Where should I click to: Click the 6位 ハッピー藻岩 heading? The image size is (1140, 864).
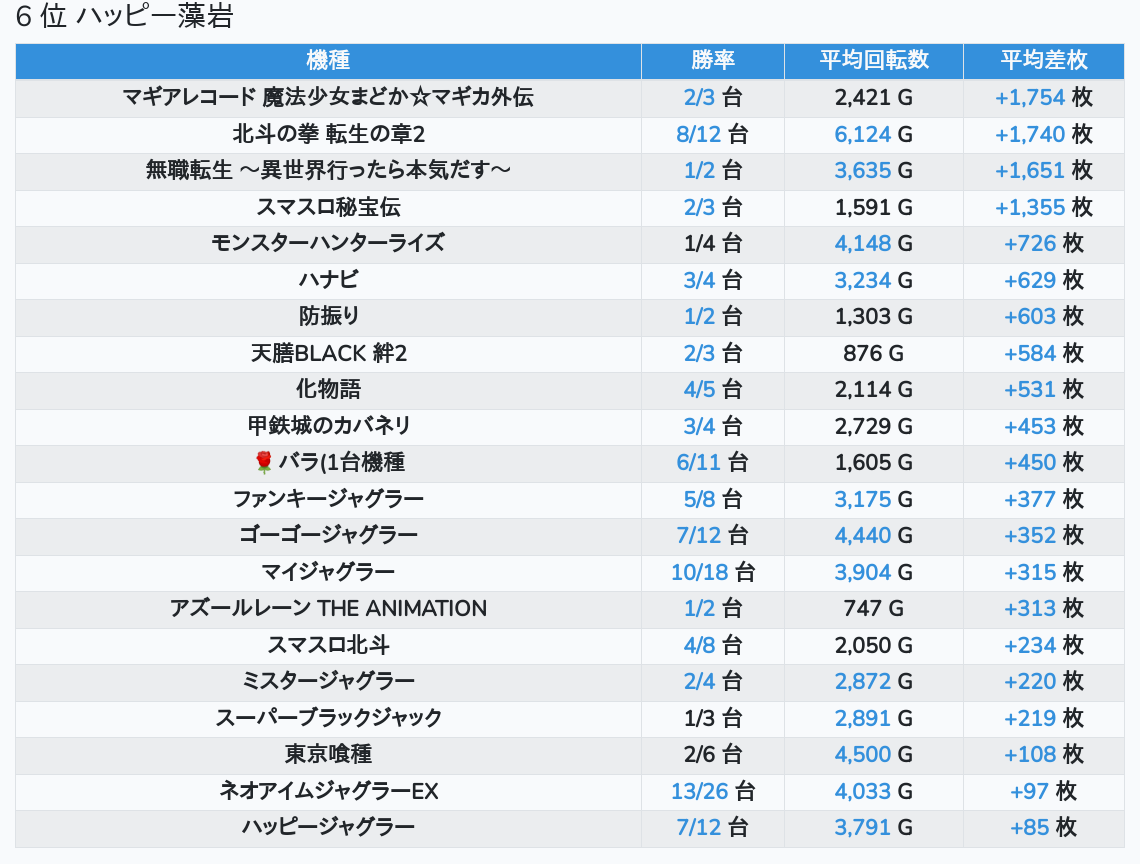click(x=124, y=18)
